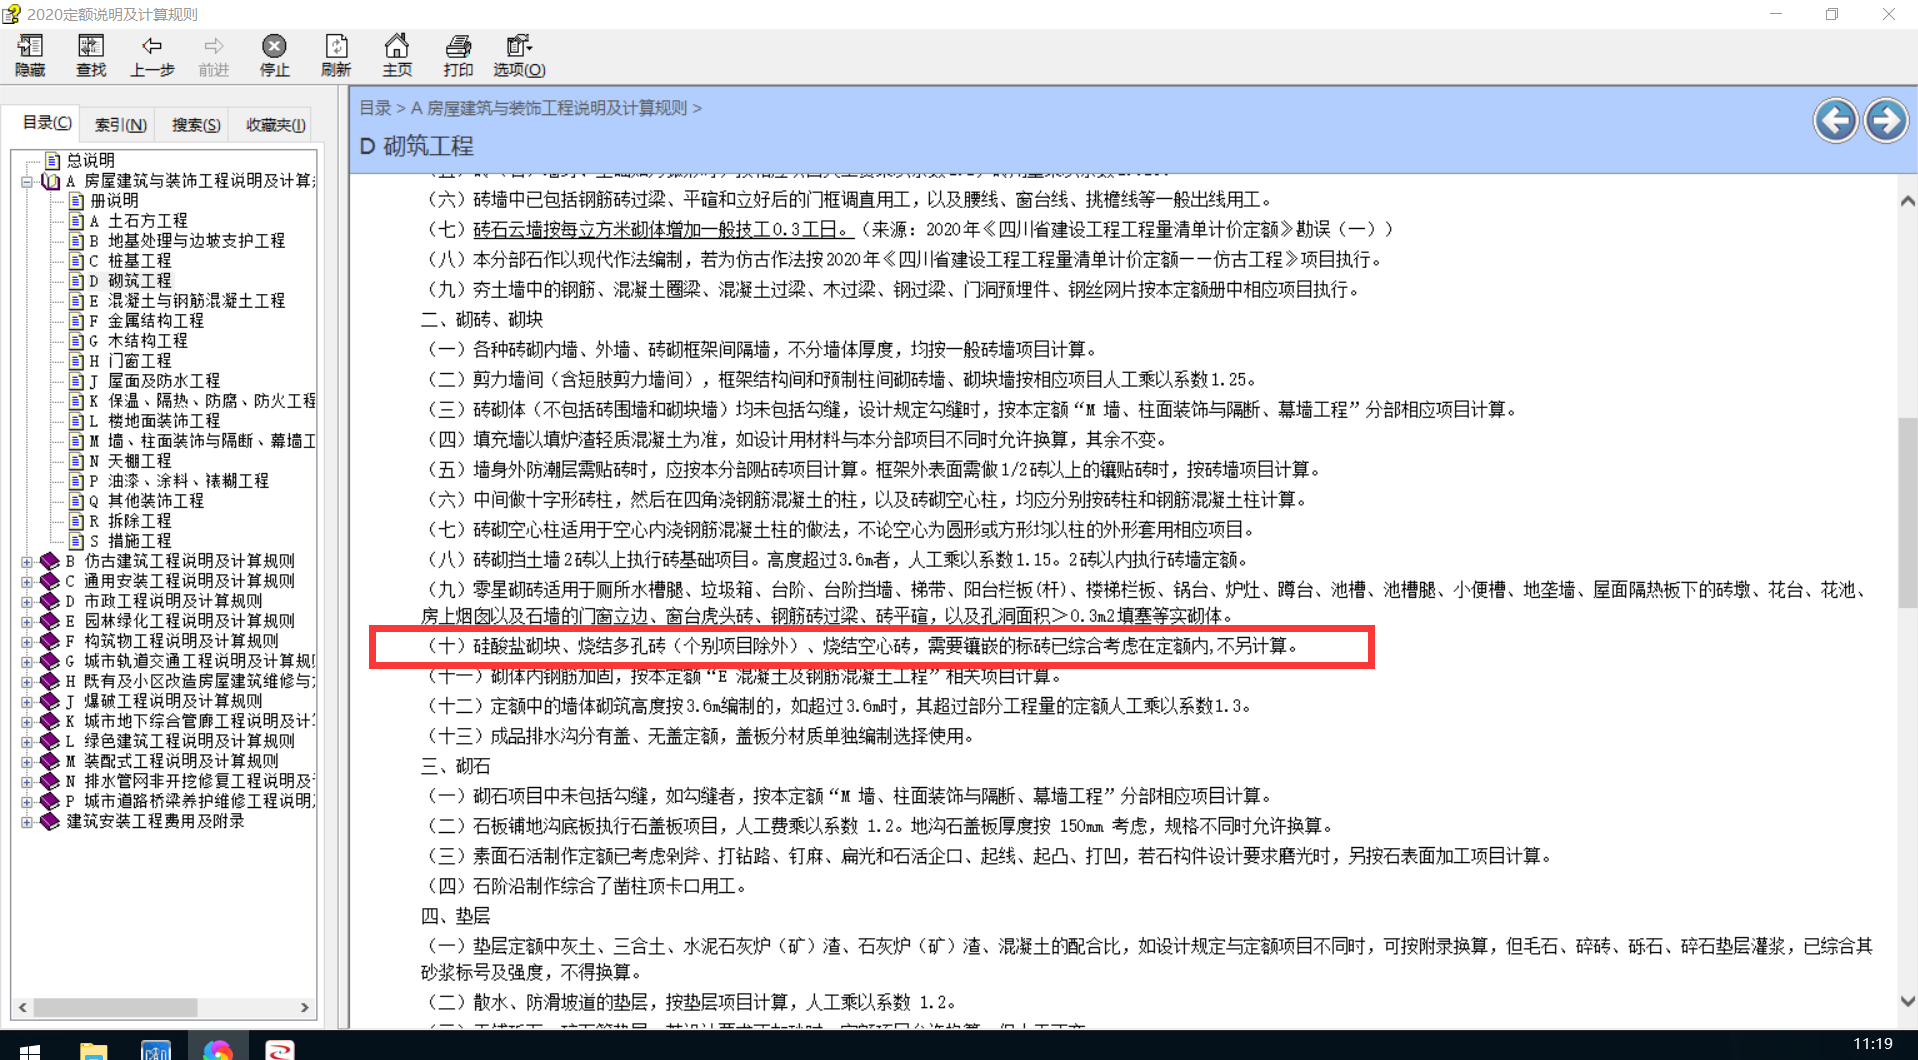Collapse the A 房屋建筑与装饰工程 tree node
This screenshot has width=1918, height=1060.
(27, 181)
